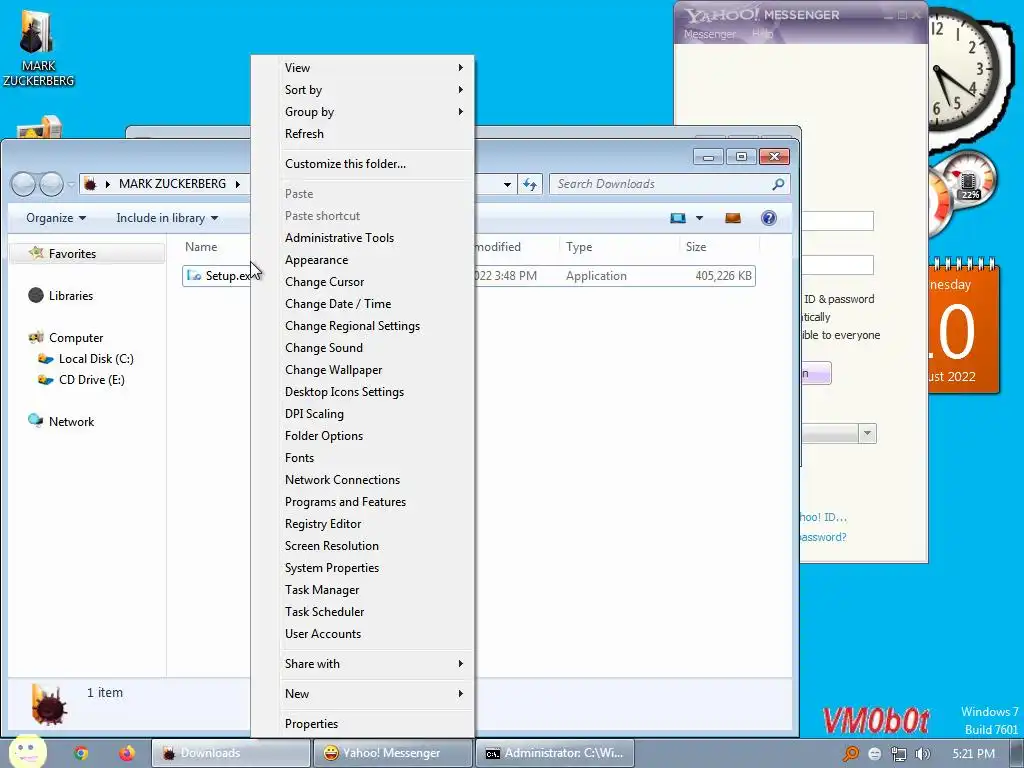Select Local Disk (C:) in navigation pane
1024x768 pixels.
[x=96, y=359]
